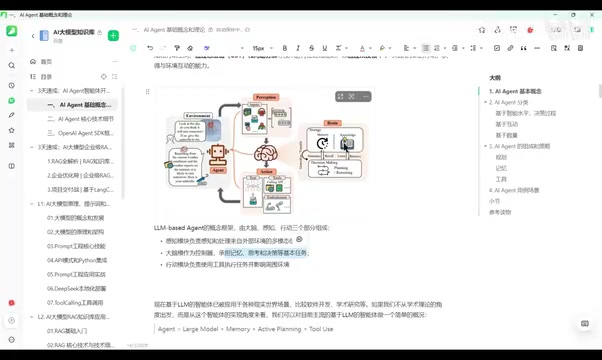Click the drag handle beside the image block

point(147,91)
